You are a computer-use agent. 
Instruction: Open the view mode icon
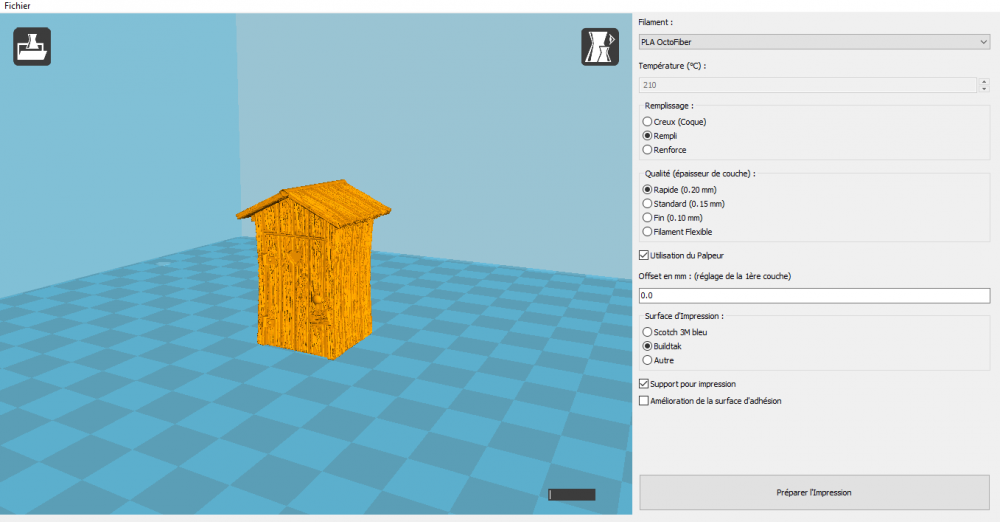click(599, 47)
